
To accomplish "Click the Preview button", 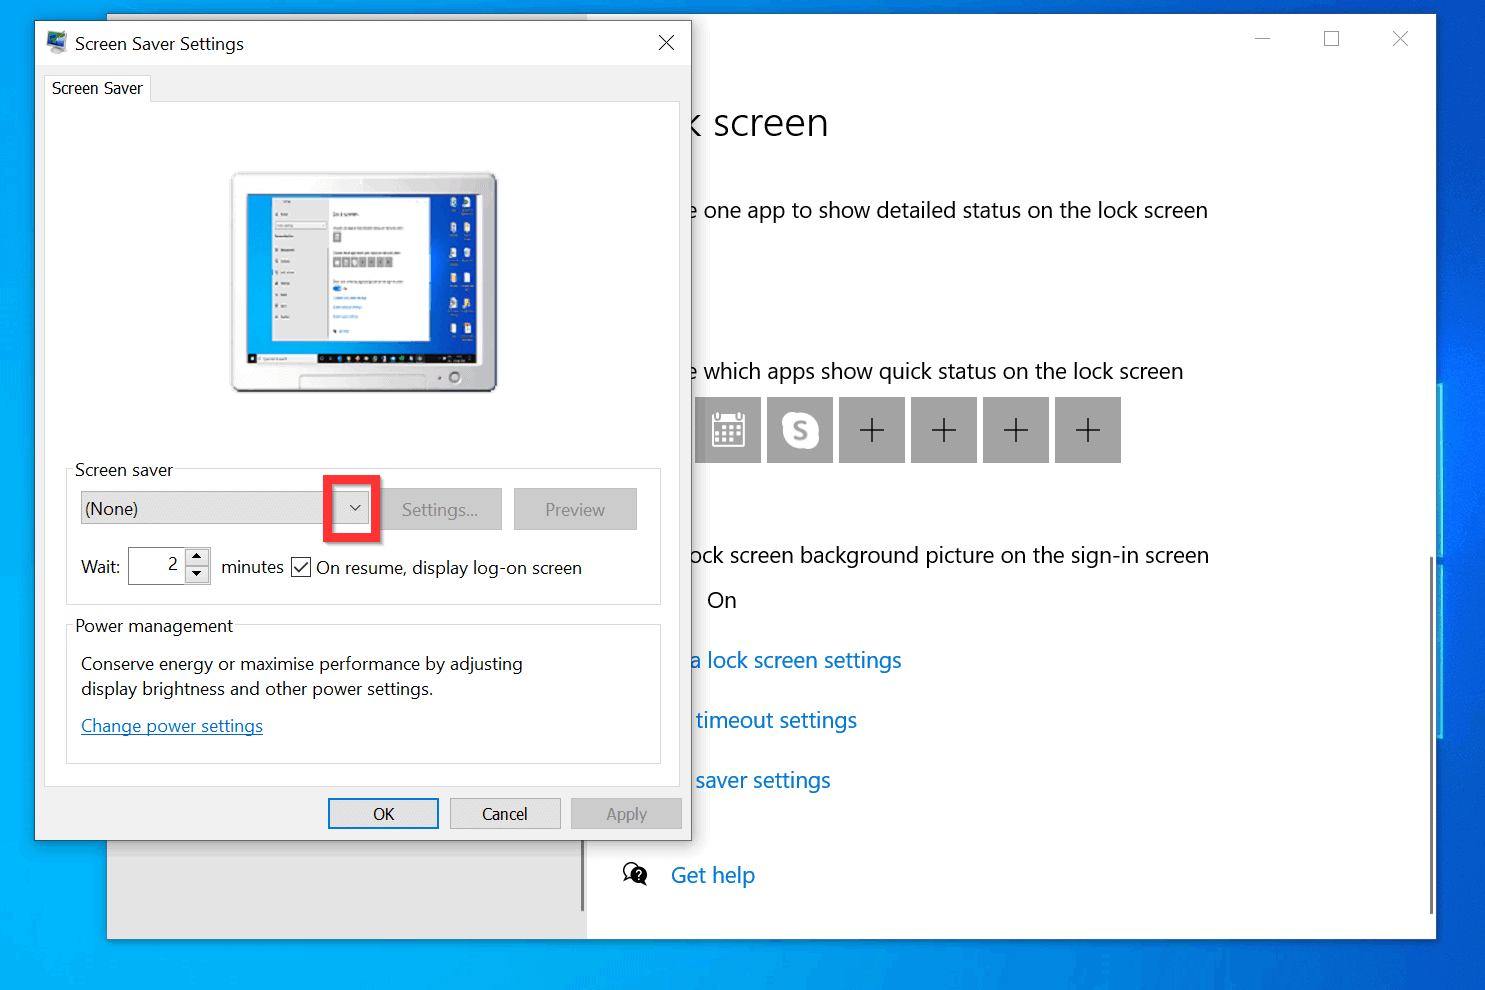I will pos(575,508).
